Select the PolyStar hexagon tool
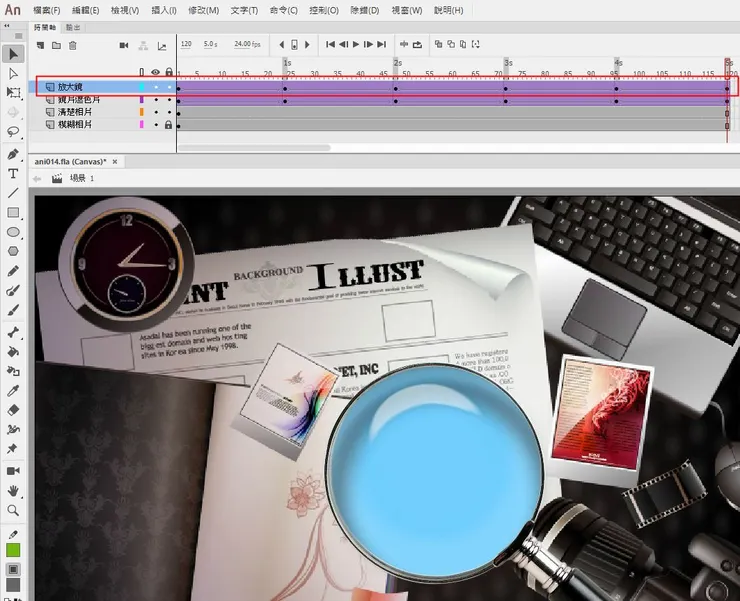This screenshot has width=740, height=601. click(x=13, y=251)
